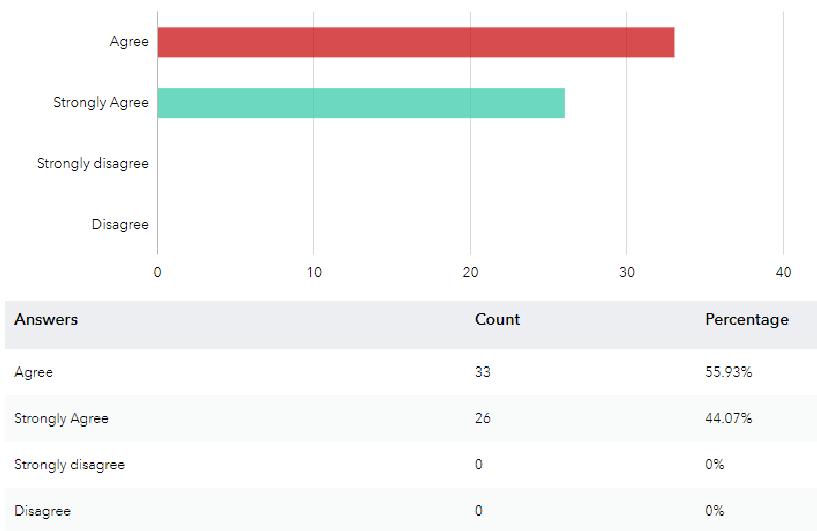
Task: Click the x-axis tick label 10
Action: tap(314, 272)
